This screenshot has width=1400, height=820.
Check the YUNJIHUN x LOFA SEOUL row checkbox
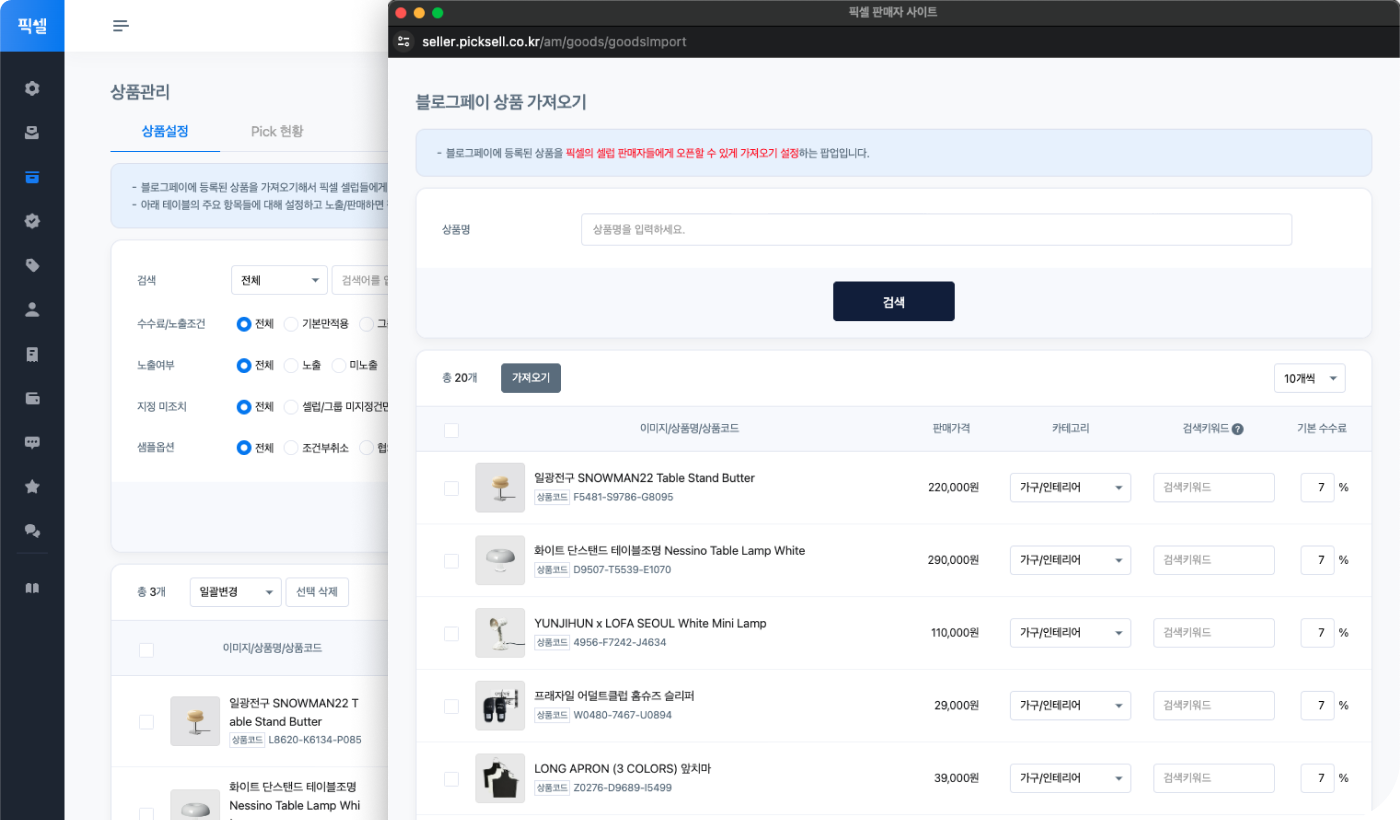(451, 634)
